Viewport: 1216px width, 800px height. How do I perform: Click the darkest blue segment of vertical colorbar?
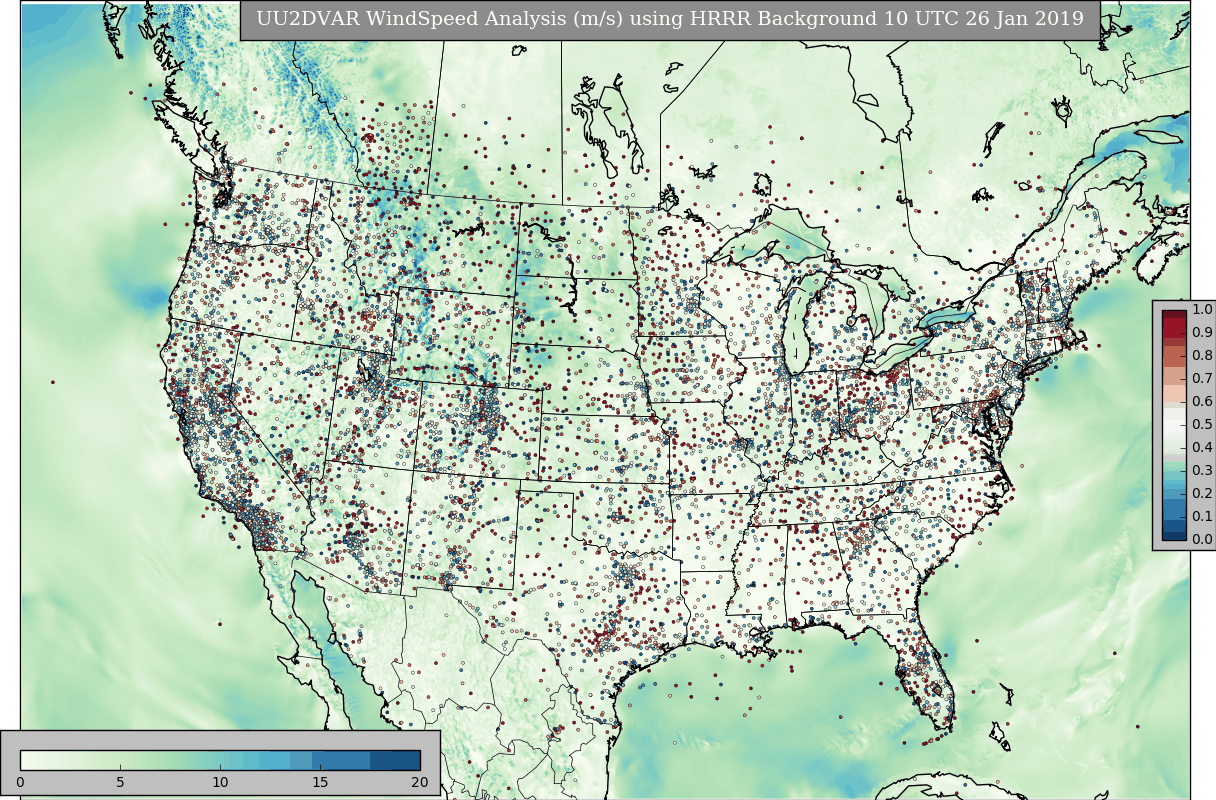coord(1174,534)
